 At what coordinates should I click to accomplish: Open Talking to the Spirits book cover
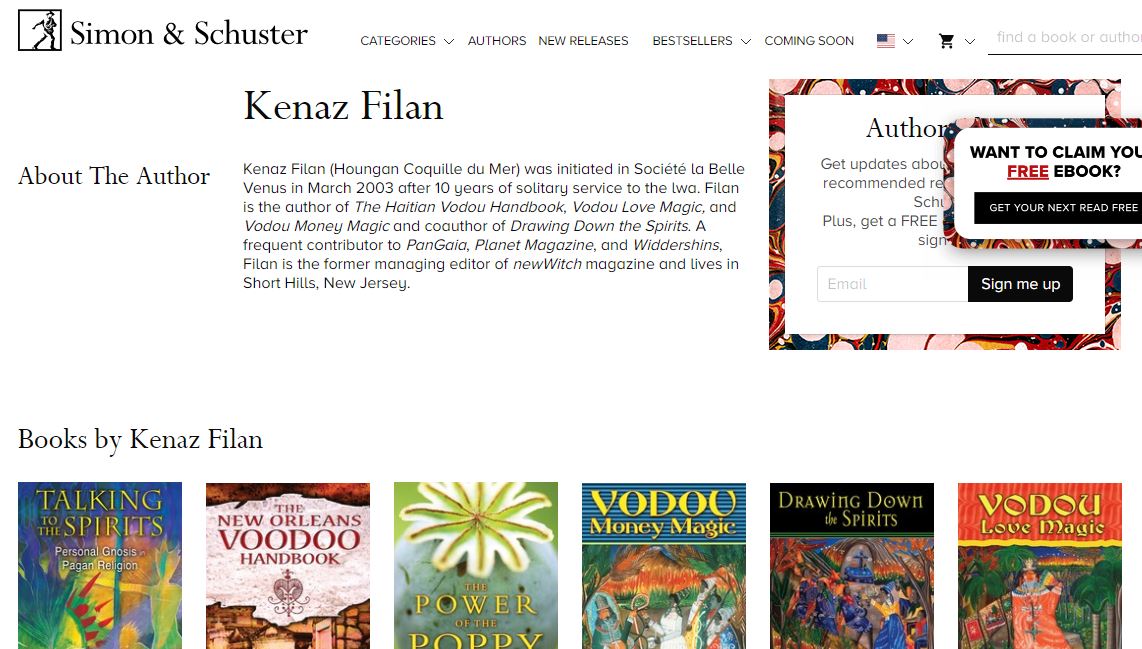point(100,565)
